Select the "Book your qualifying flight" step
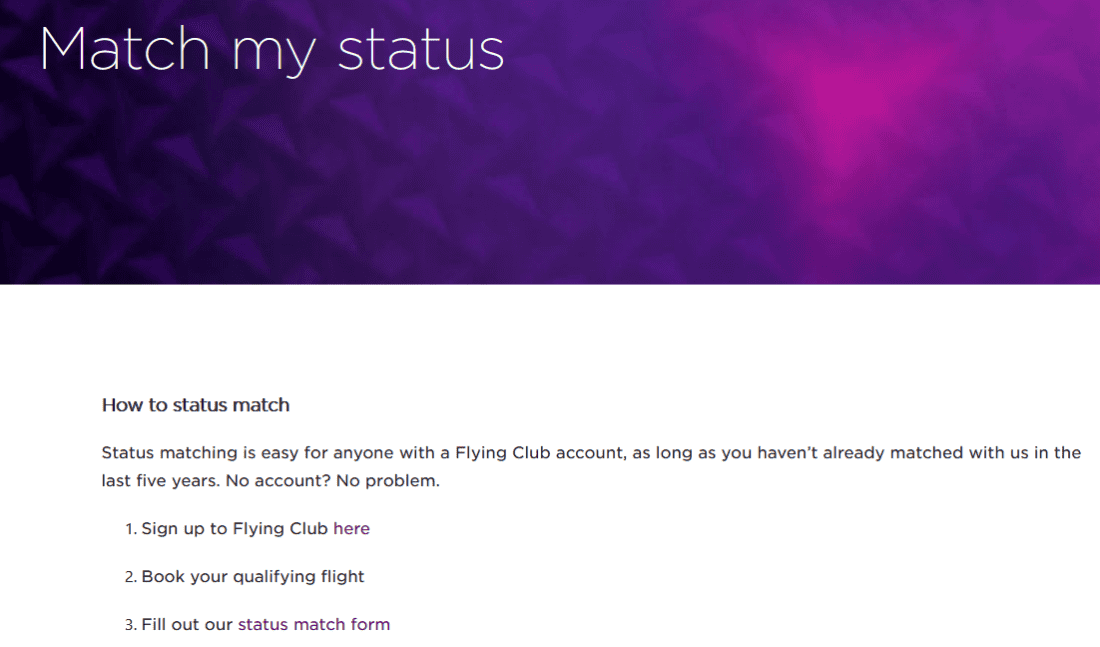This screenshot has width=1100, height=647. [253, 577]
